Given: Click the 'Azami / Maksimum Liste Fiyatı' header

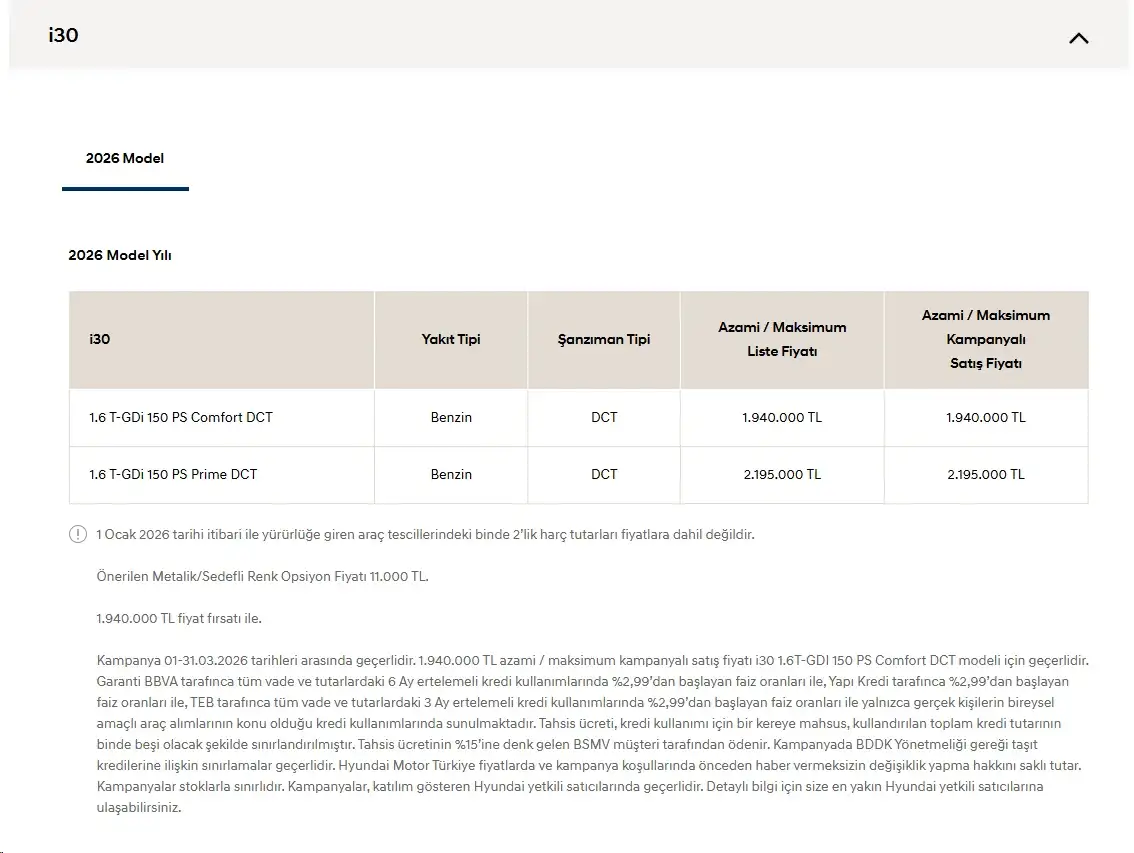Looking at the screenshot, I should tap(782, 339).
